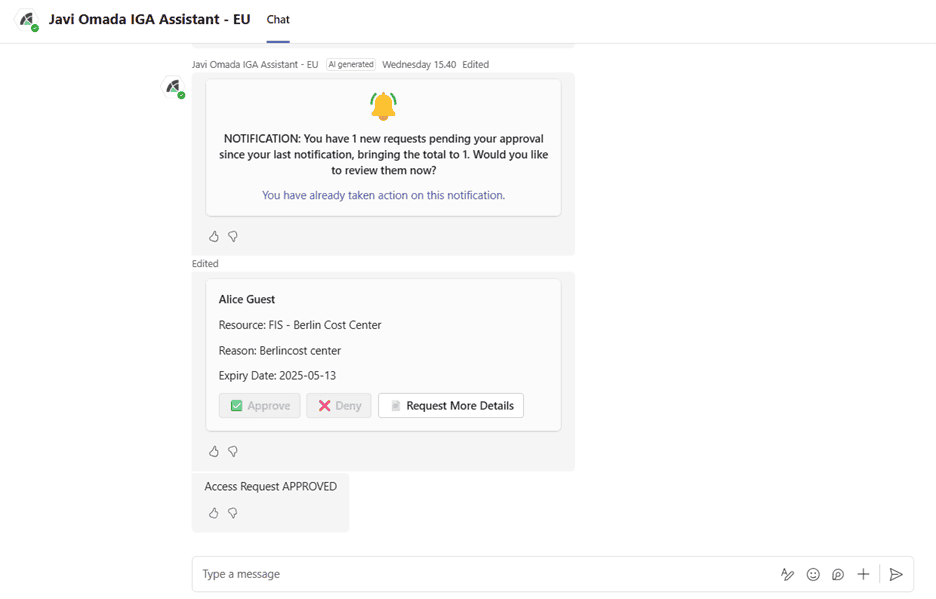Deny the Berlin Cost Center request

coord(339,406)
